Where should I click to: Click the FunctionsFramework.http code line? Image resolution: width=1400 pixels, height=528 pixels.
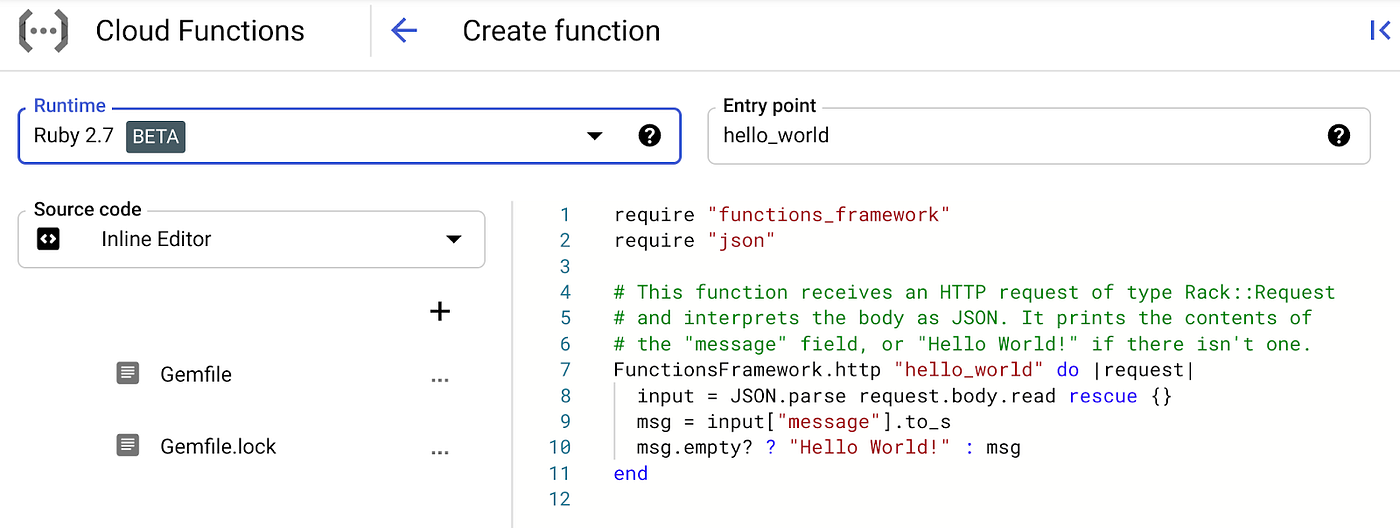click(904, 370)
